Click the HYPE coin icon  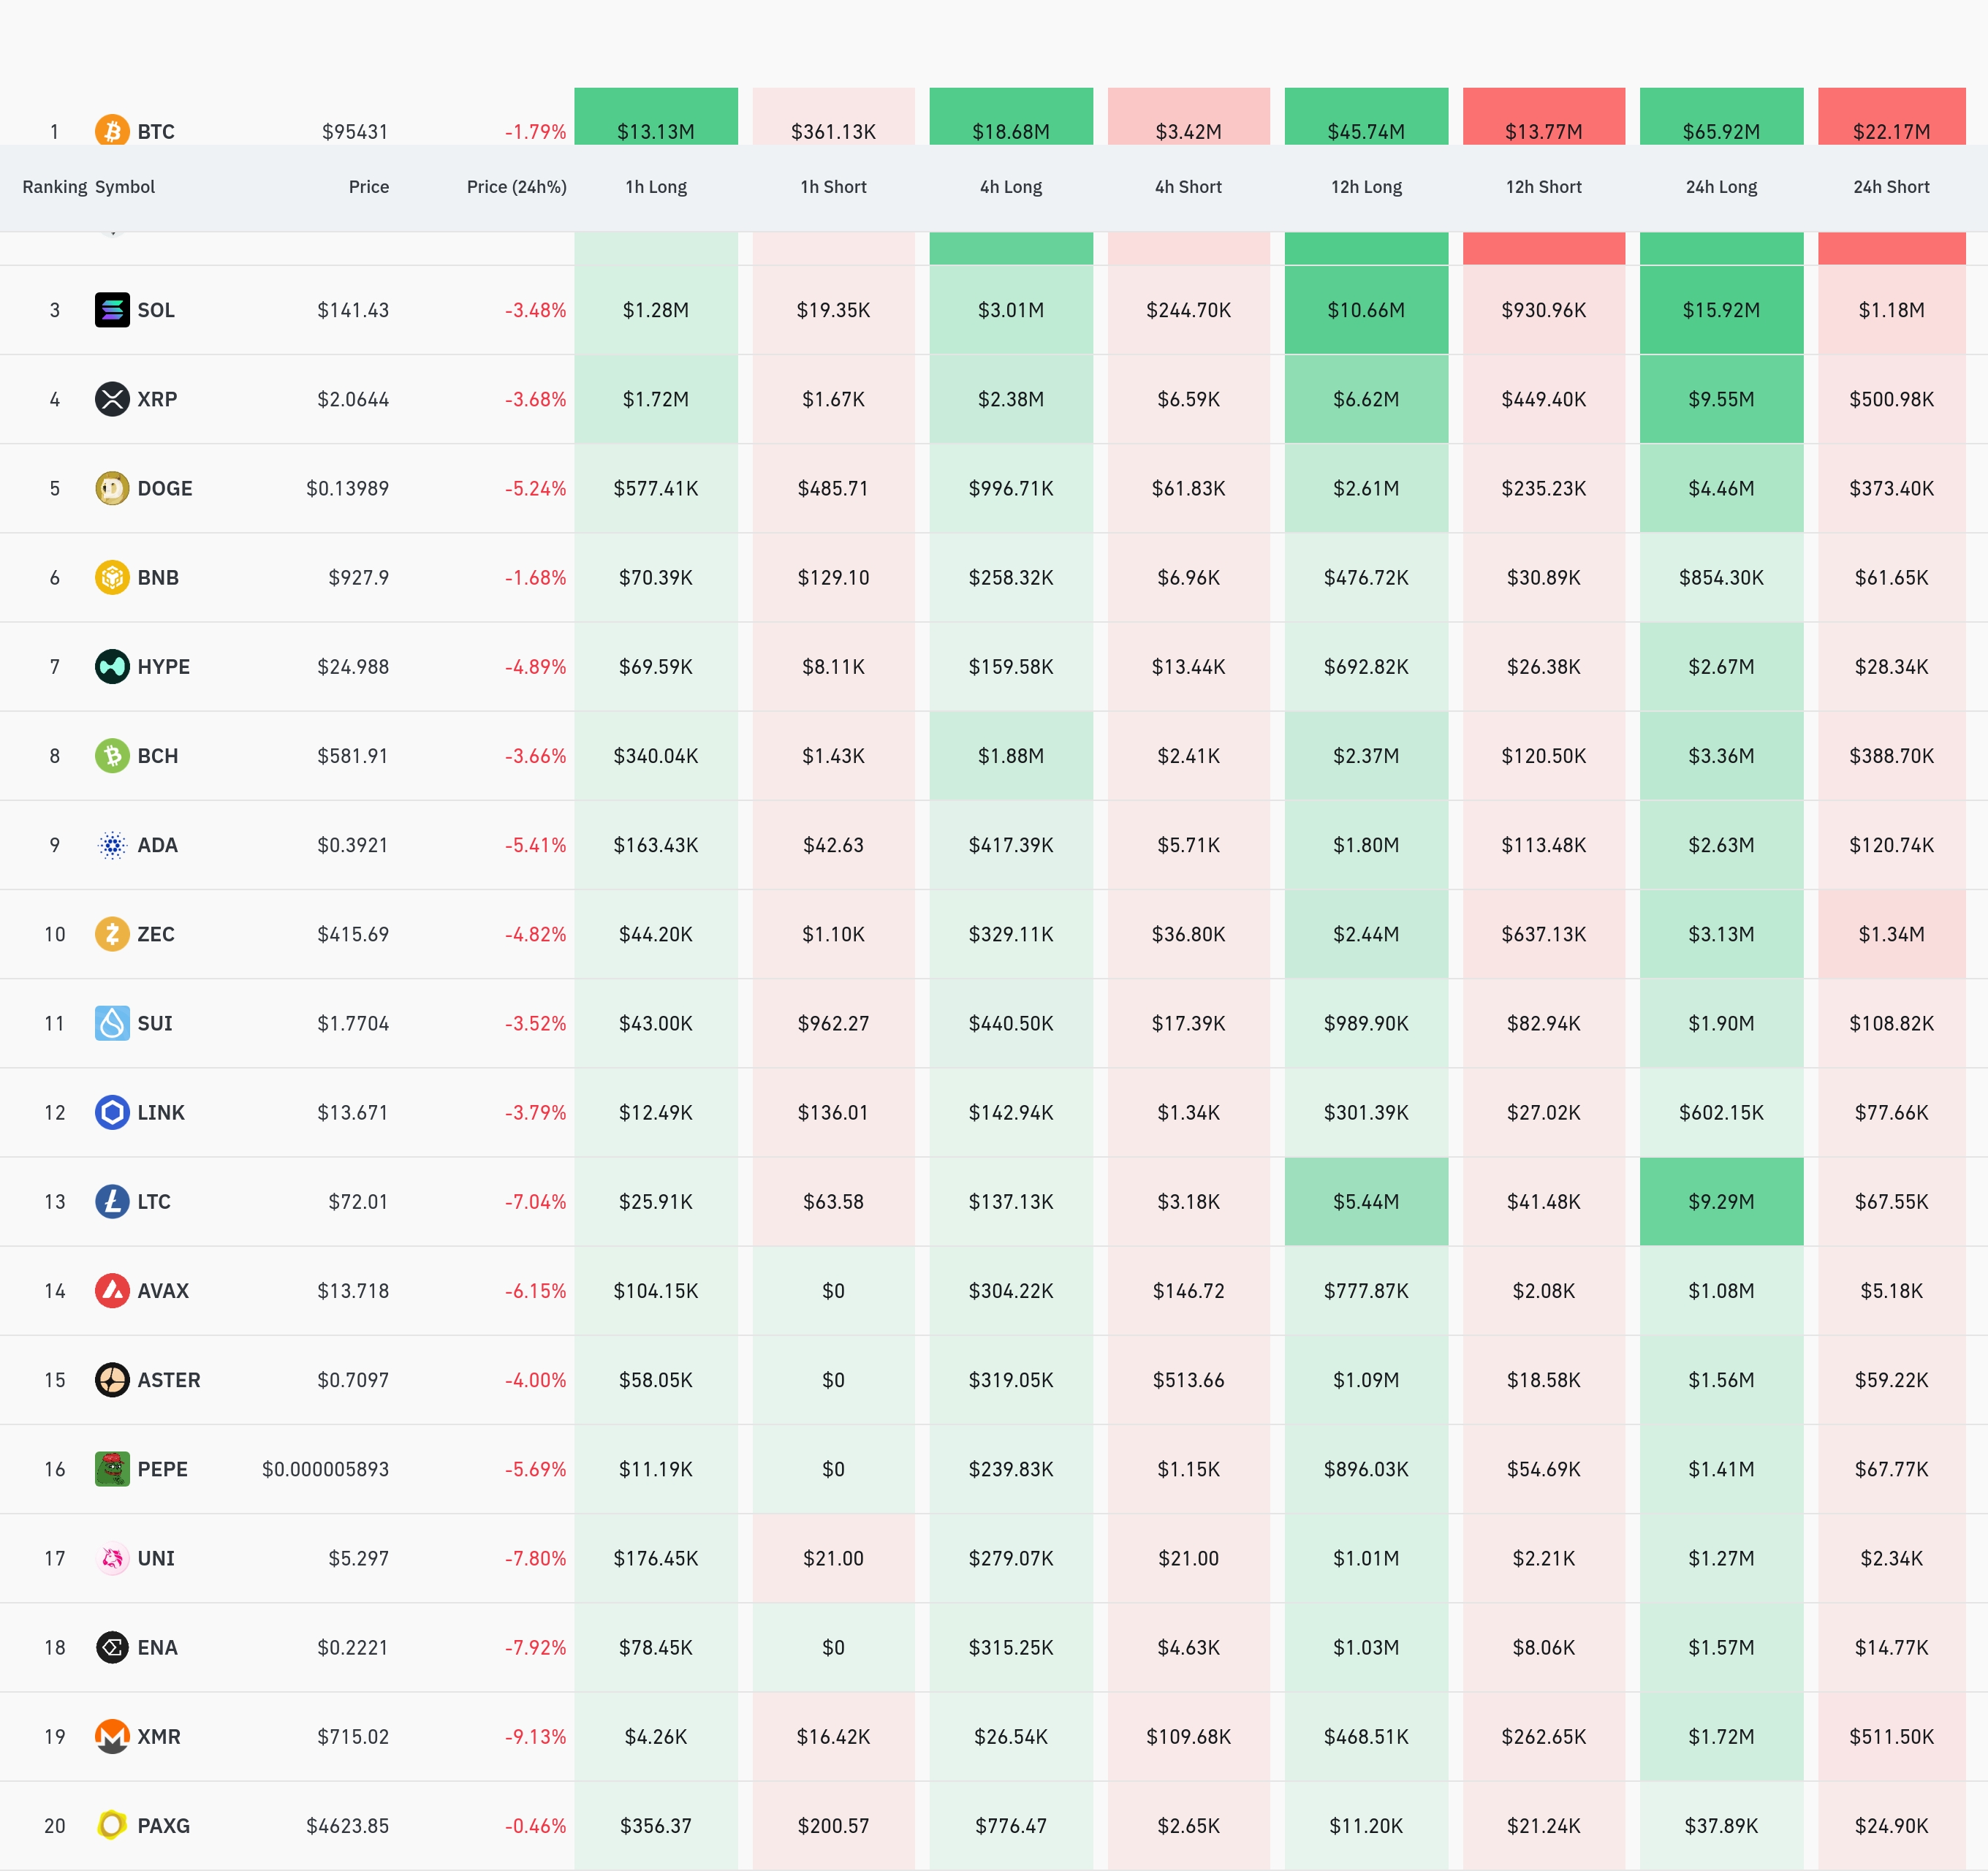[112, 666]
